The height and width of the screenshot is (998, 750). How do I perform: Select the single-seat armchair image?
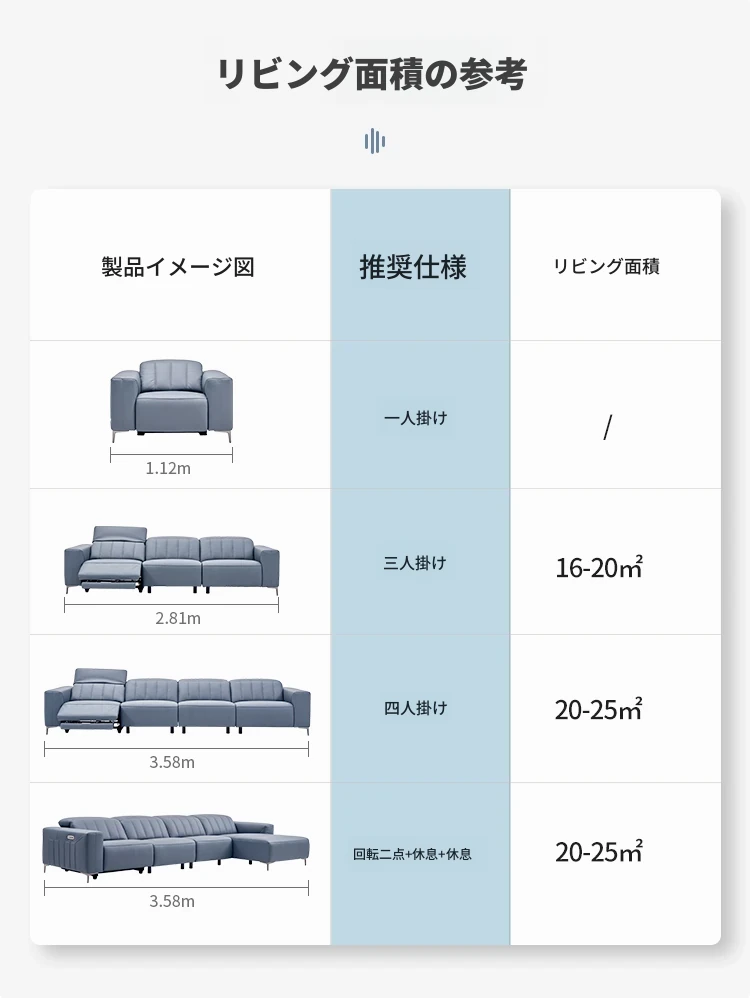pos(171,401)
